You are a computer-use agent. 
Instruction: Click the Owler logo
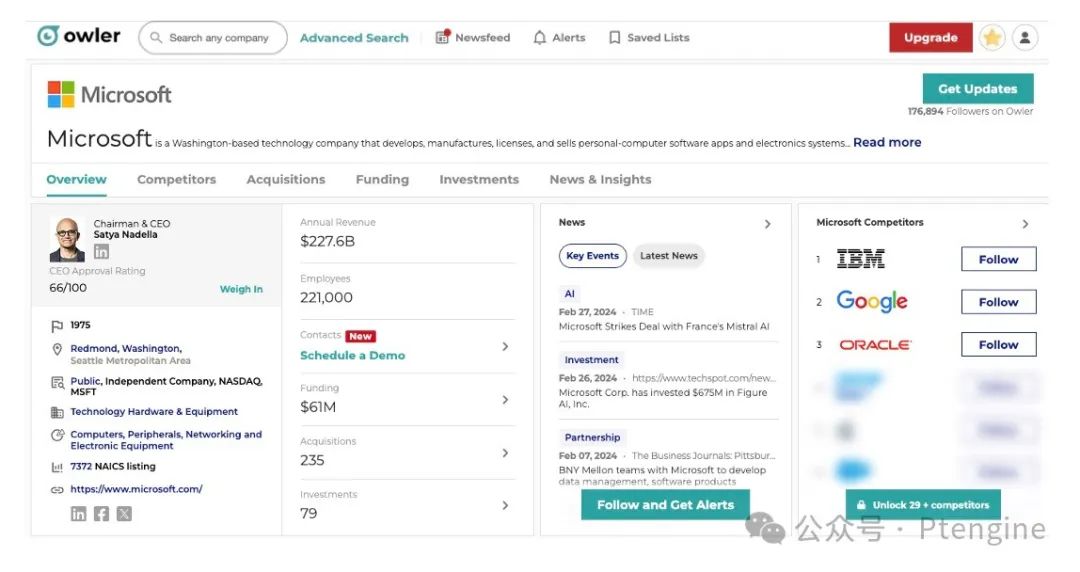[x=78, y=36]
